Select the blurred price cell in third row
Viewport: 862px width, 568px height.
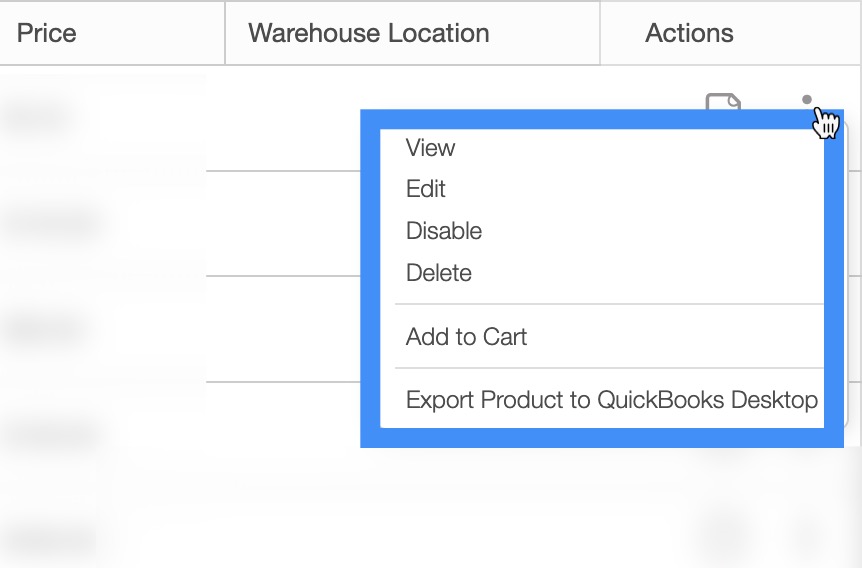[x=45, y=328]
